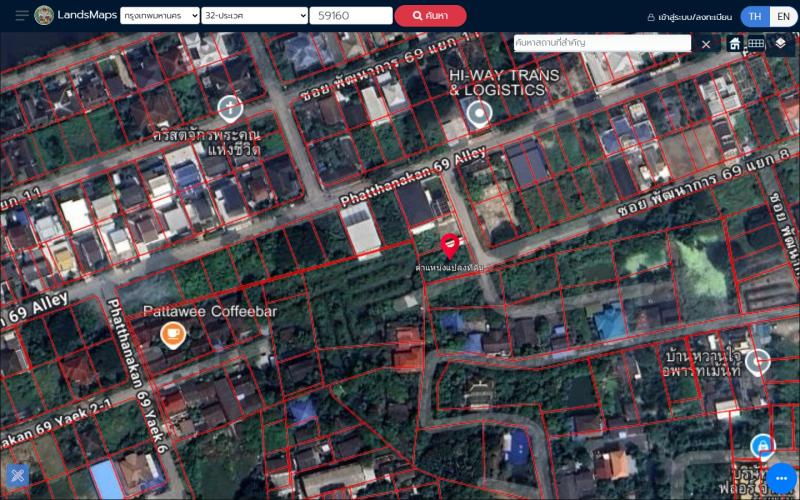
Task: Open the hamburger menu
Action: 22,15
